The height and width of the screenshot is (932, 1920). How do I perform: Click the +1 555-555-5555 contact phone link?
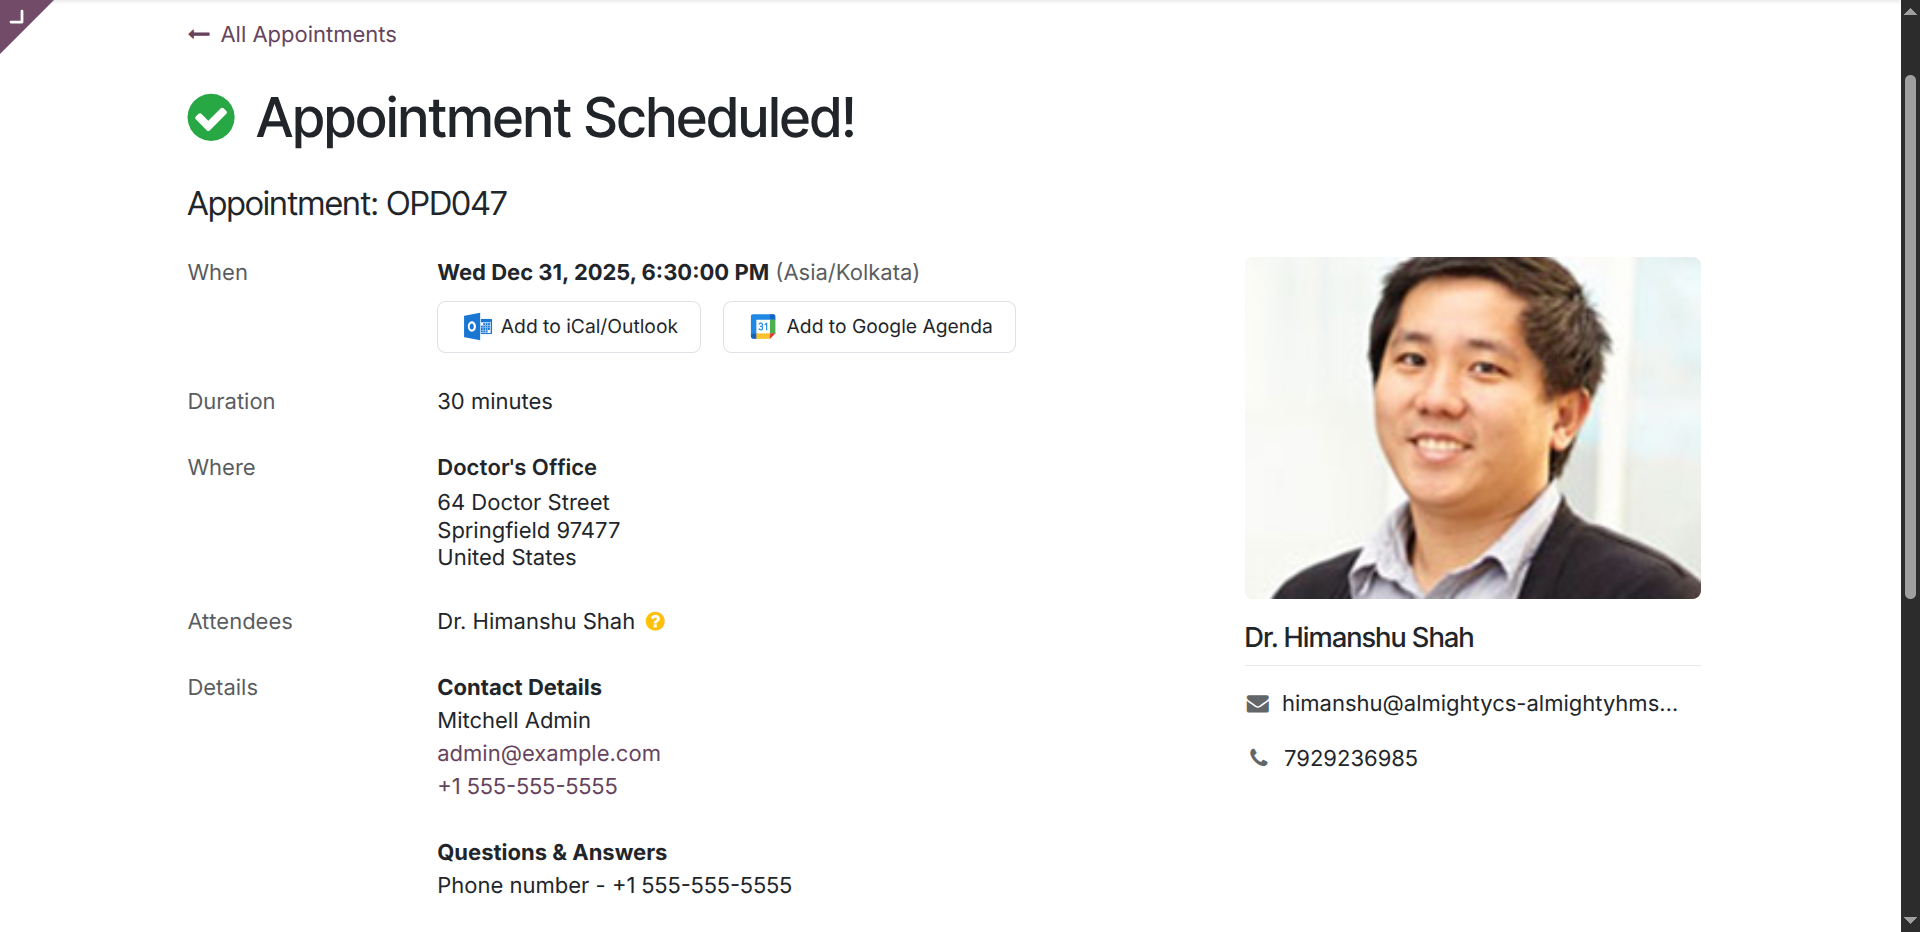coord(527,787)
